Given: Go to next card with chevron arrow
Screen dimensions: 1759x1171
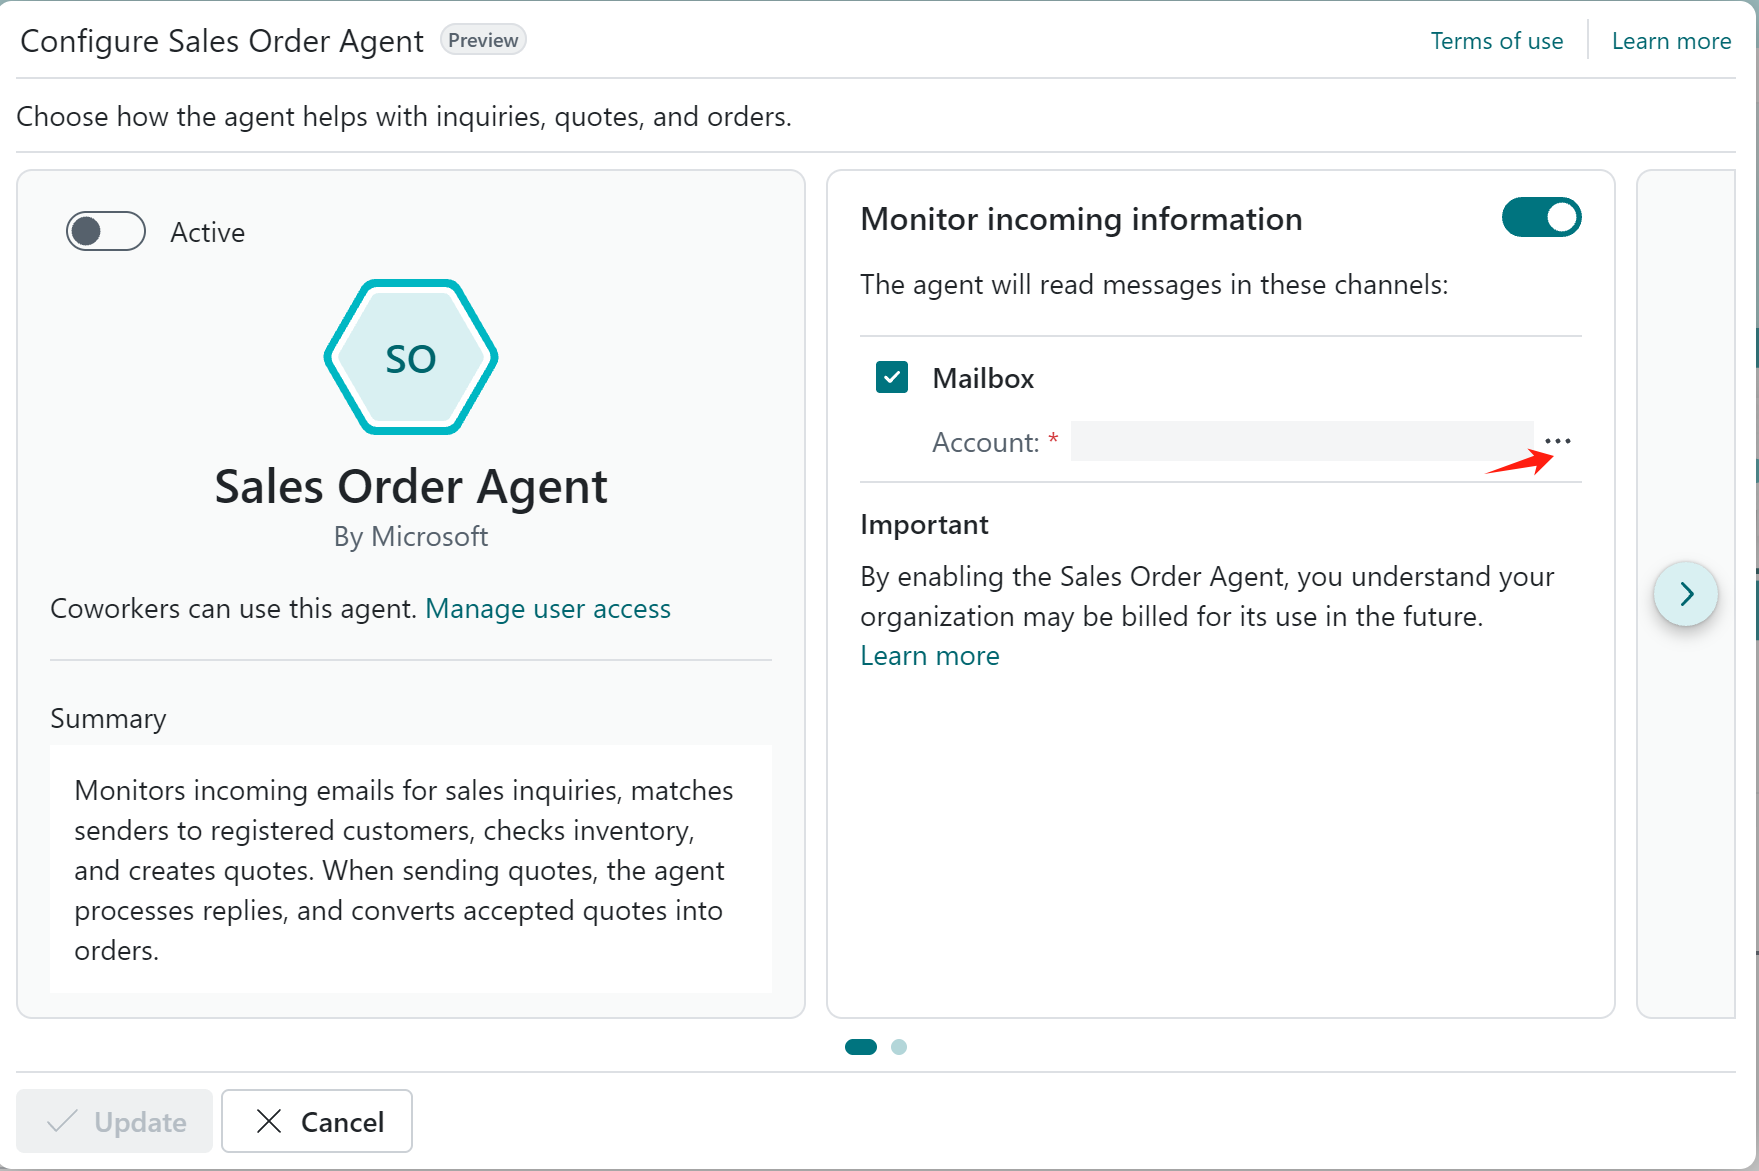Looking at the screenshot, I should click(x=1686, y=594).
